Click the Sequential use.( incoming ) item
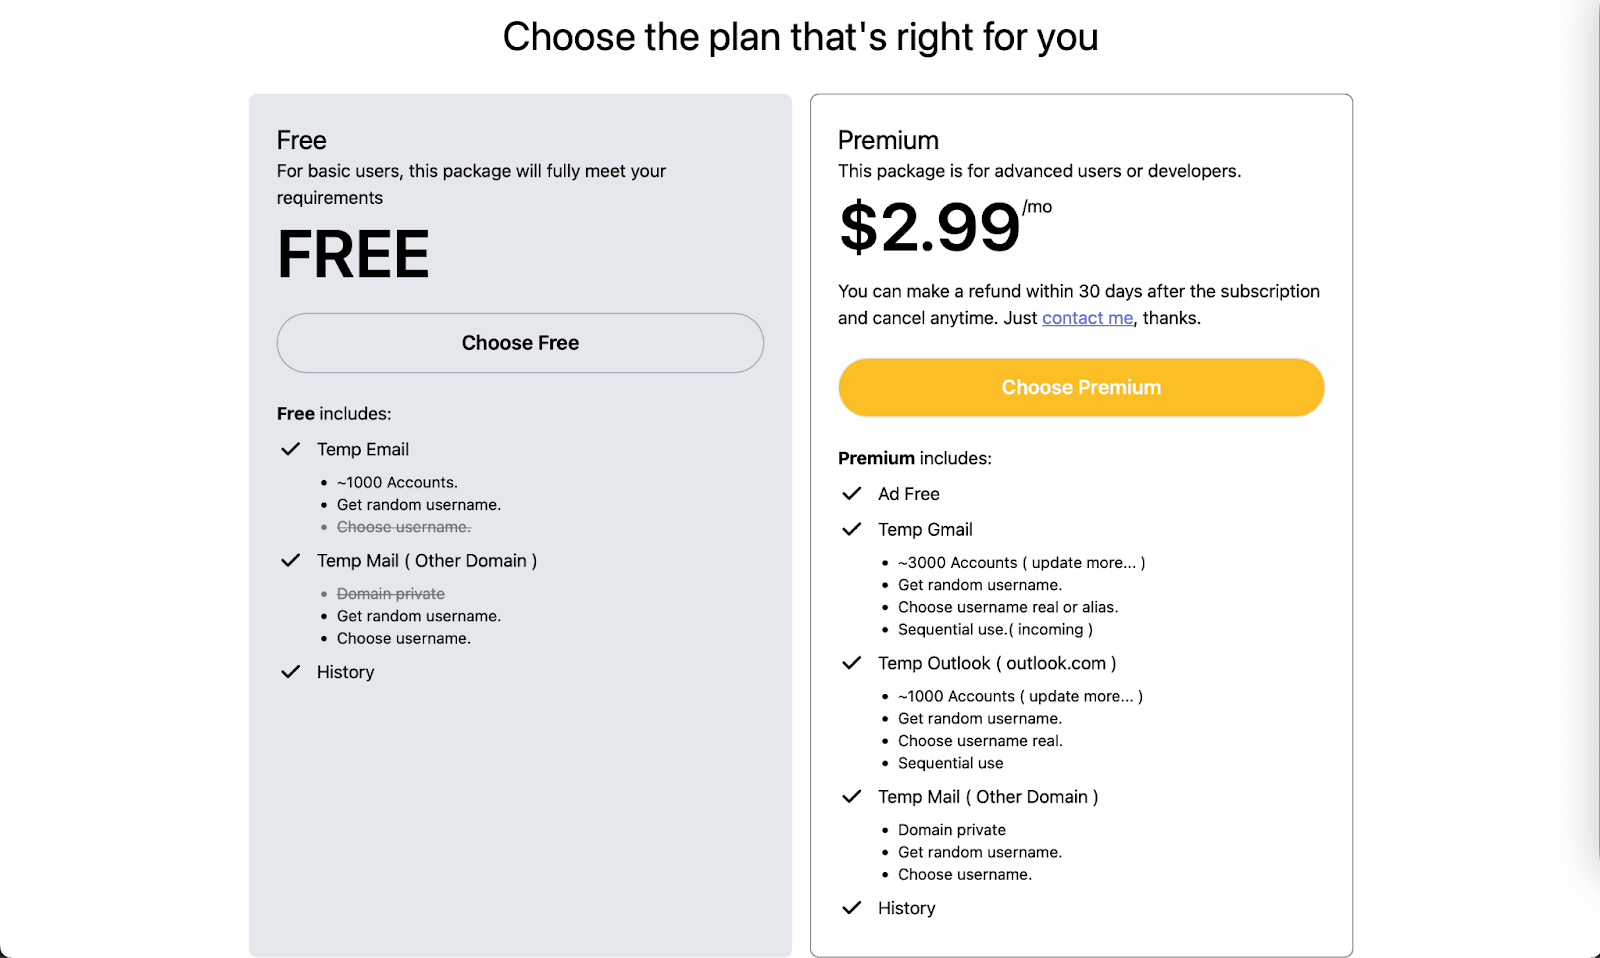This screenshot has height=958, width=1600. pos(995,630)
